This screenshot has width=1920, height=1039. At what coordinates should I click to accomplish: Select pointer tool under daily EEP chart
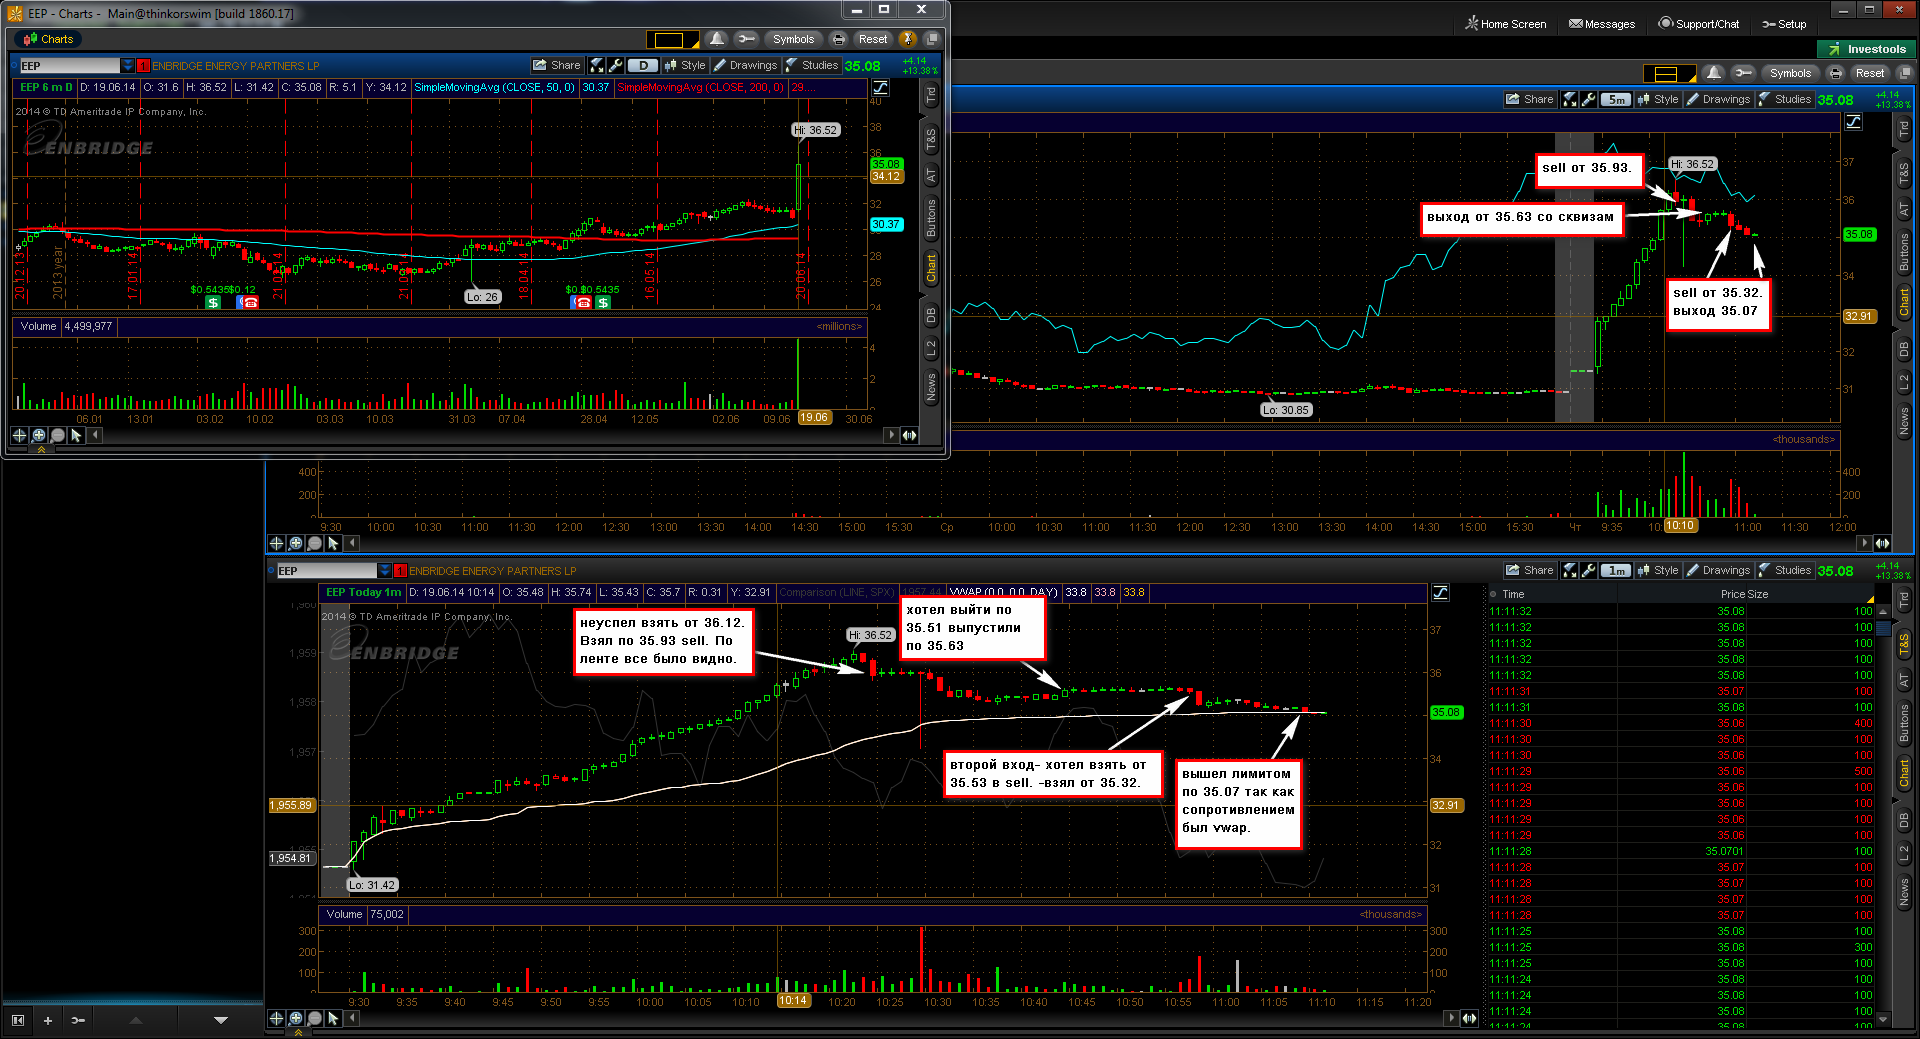[x=76, y=435]
